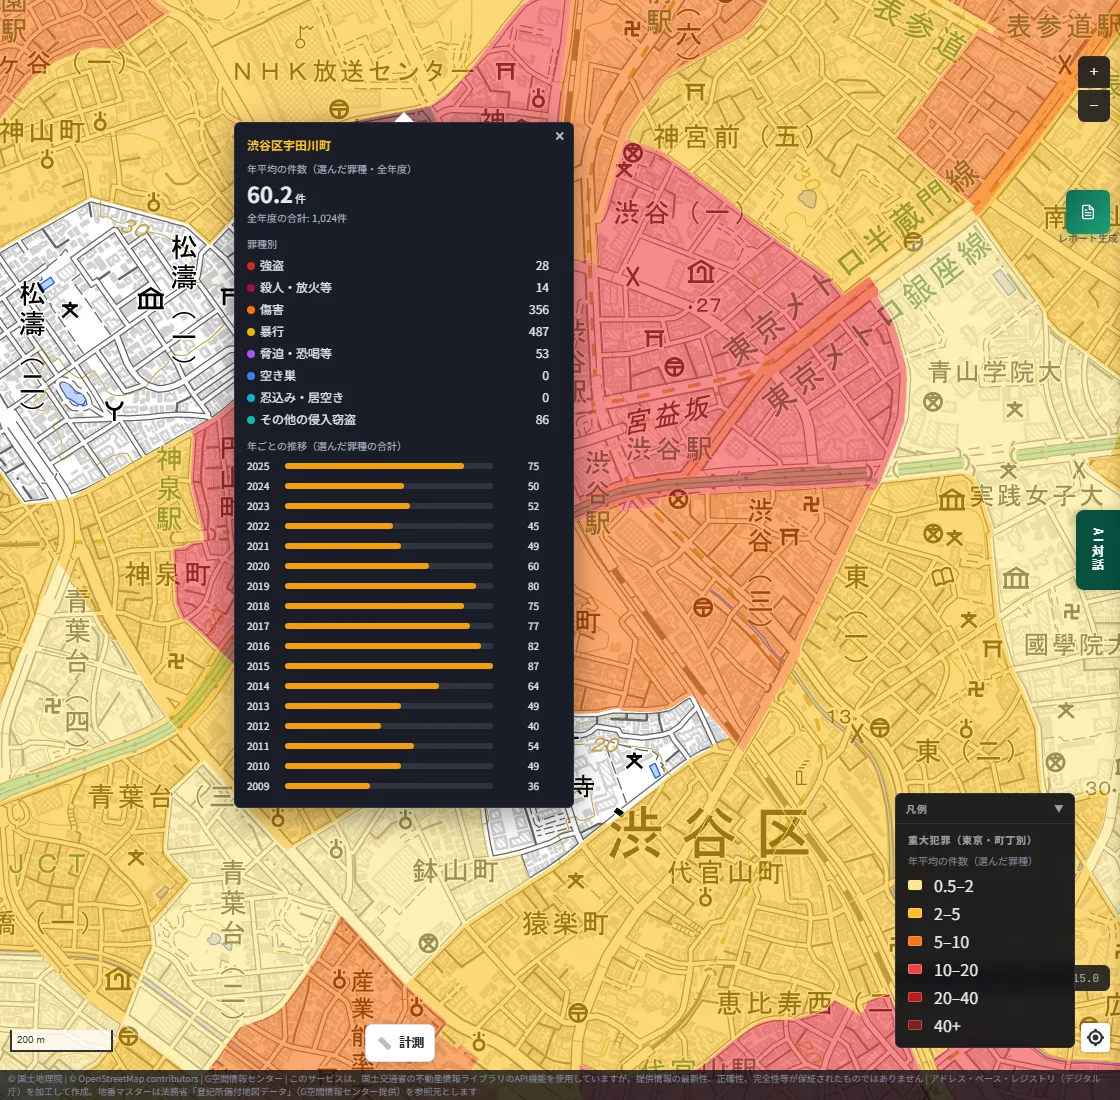The image size is (1120, 1100).
Task: Click the 松濤 museum map icon
Action: click(x=151, y=298)
